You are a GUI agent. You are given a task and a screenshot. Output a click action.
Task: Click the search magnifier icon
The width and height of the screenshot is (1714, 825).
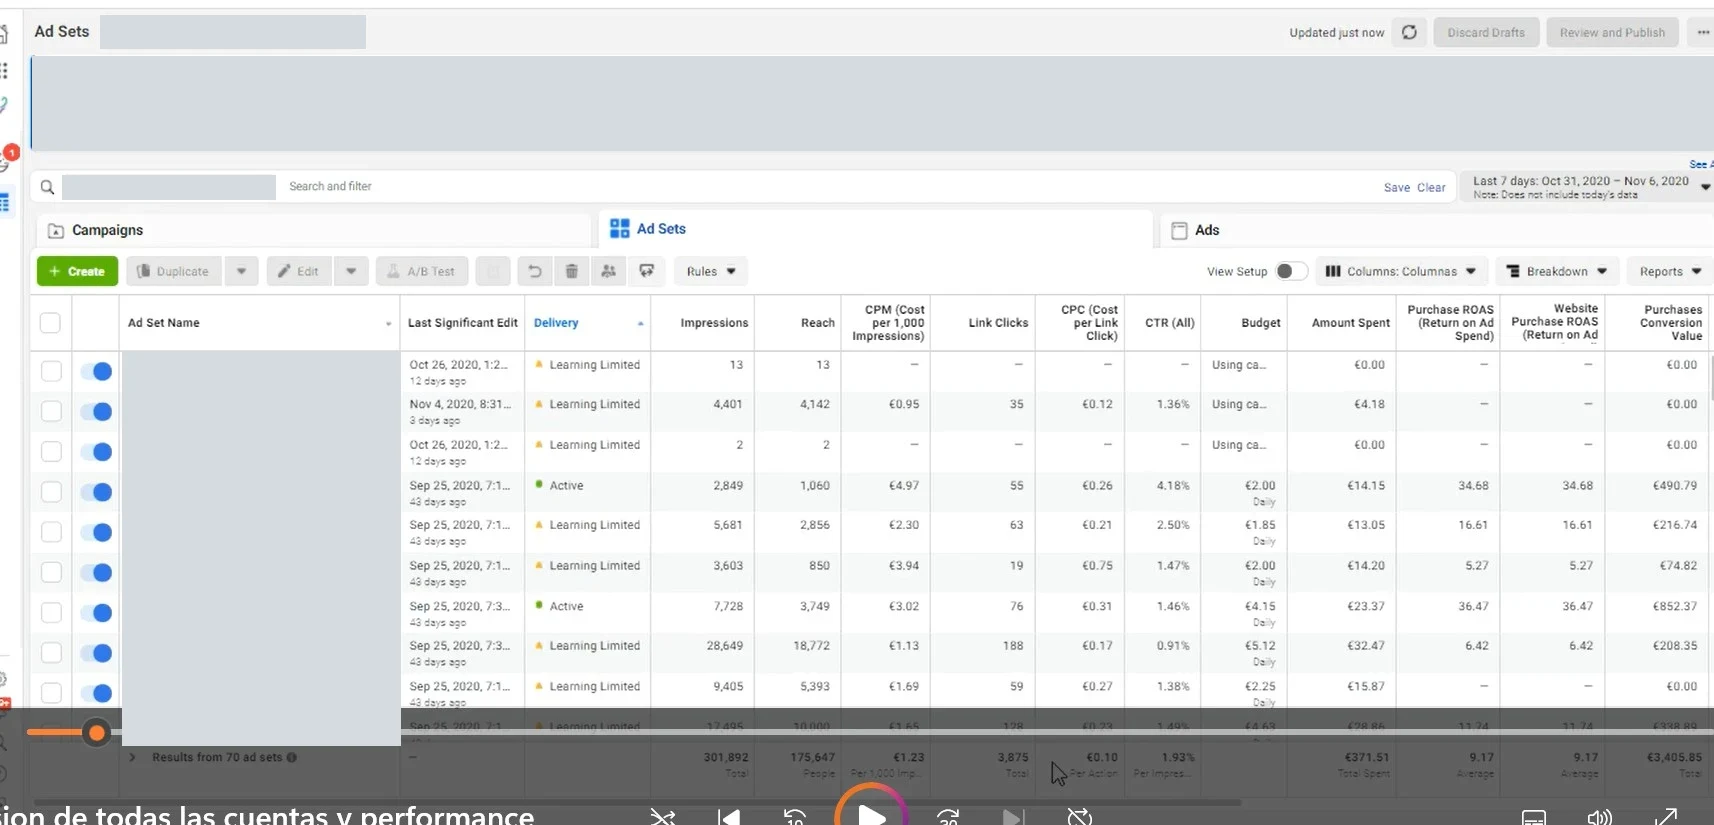[47, 187]
